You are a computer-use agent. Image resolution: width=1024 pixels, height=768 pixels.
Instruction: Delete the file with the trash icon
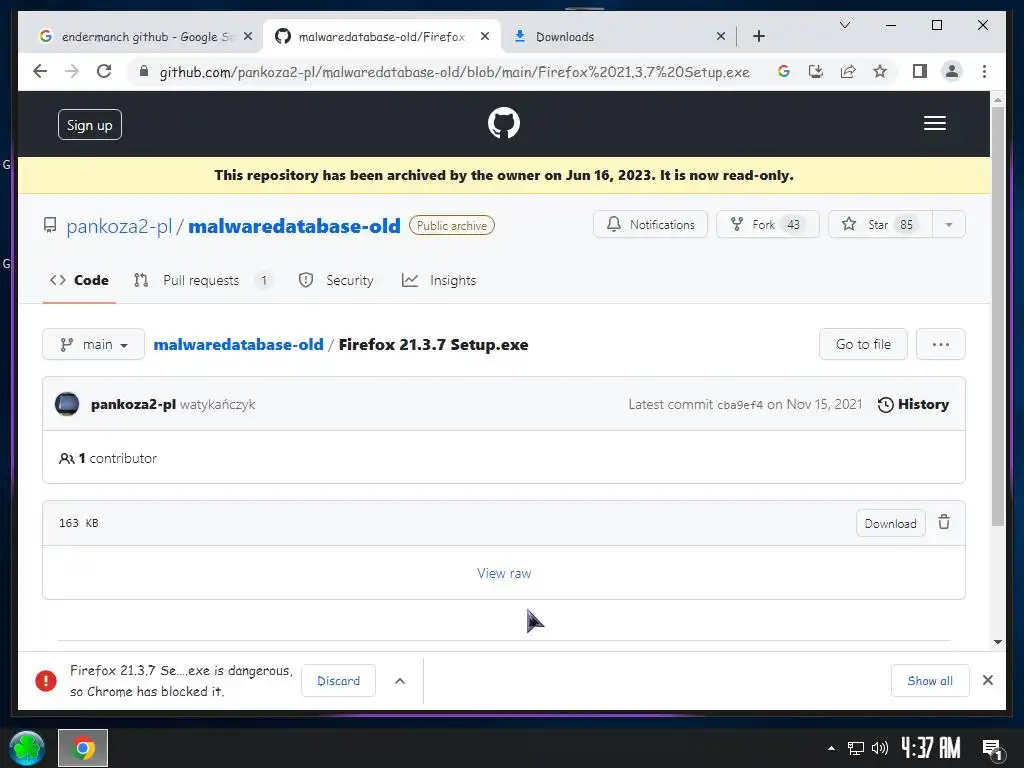pyautogui.click(x=944, y=522)
